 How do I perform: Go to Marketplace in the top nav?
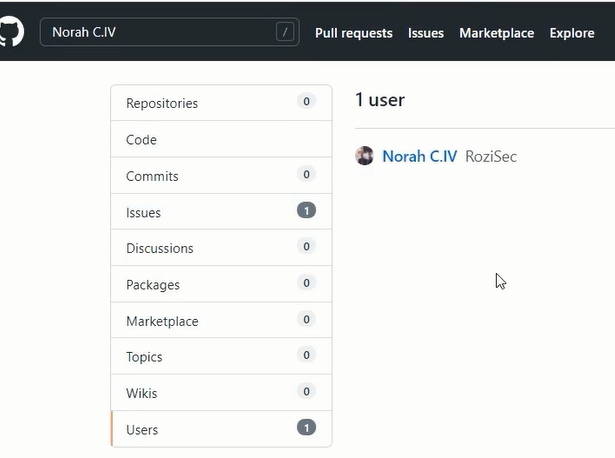(497, 33)
